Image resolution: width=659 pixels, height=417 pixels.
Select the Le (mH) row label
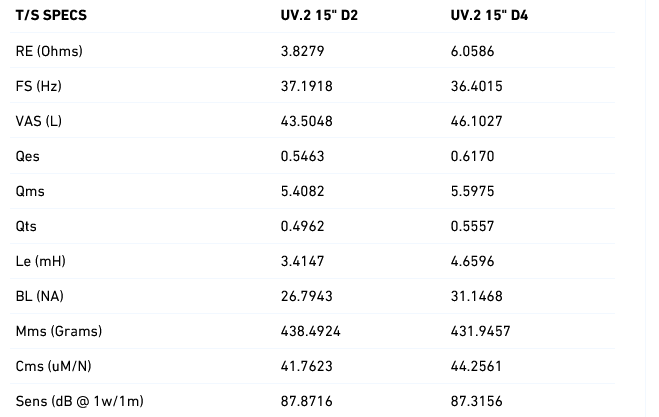tap(40, 261)
